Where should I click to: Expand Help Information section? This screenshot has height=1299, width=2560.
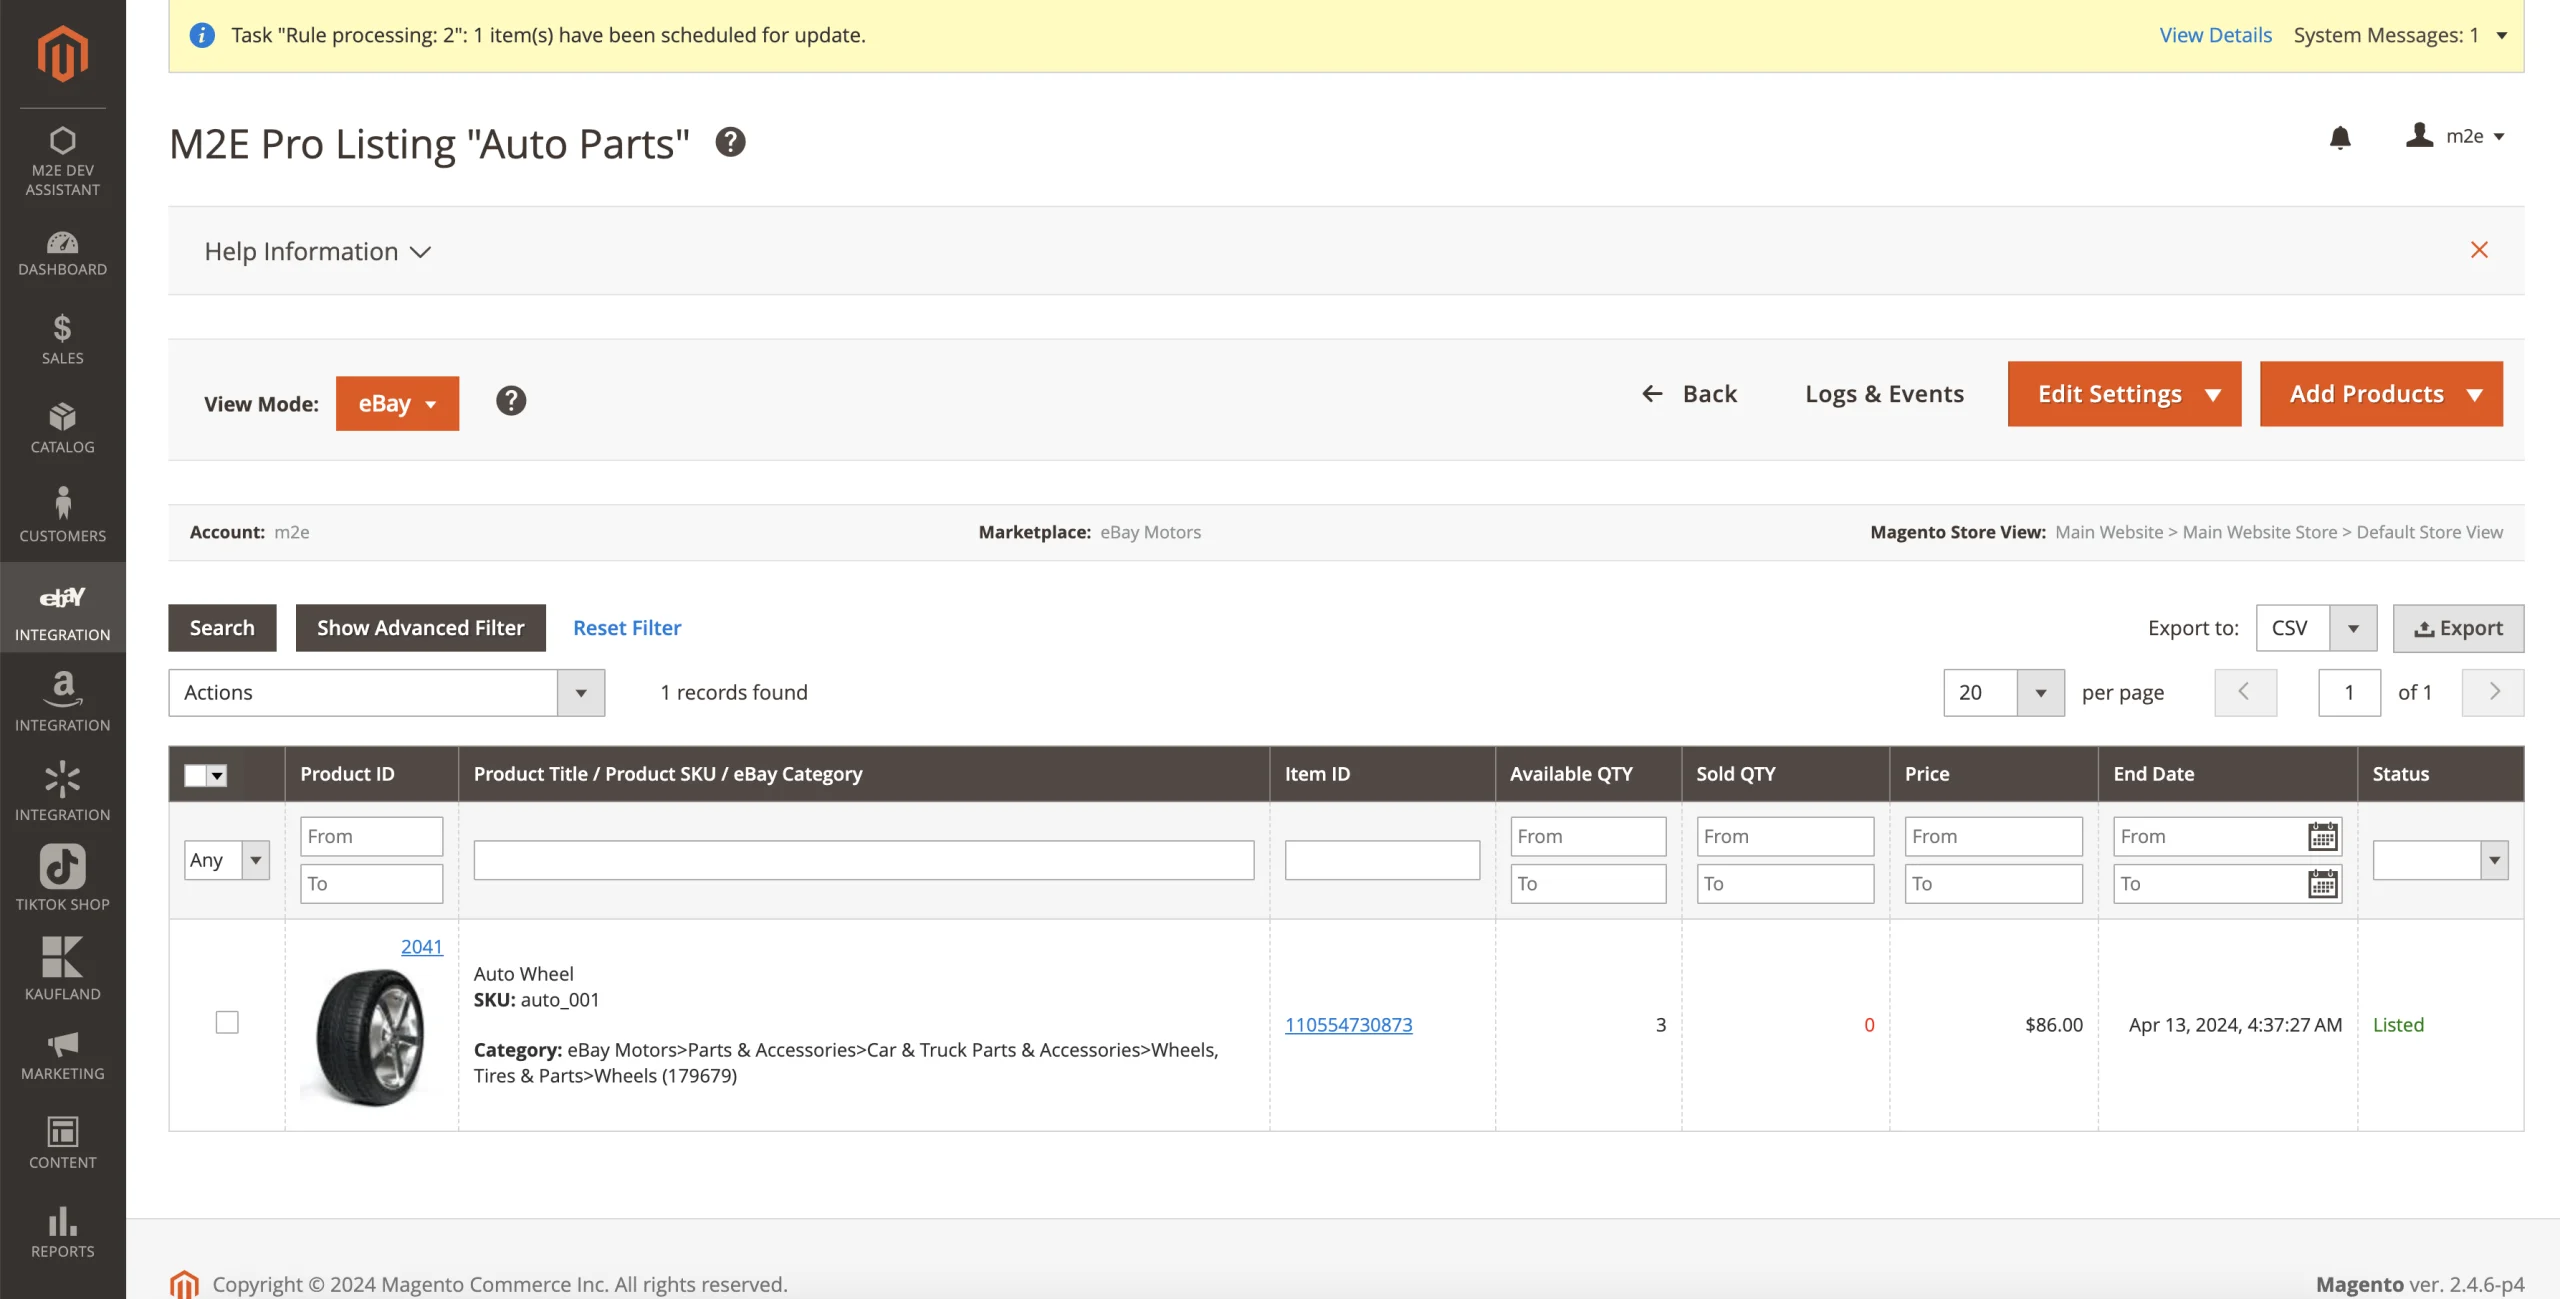317,251
